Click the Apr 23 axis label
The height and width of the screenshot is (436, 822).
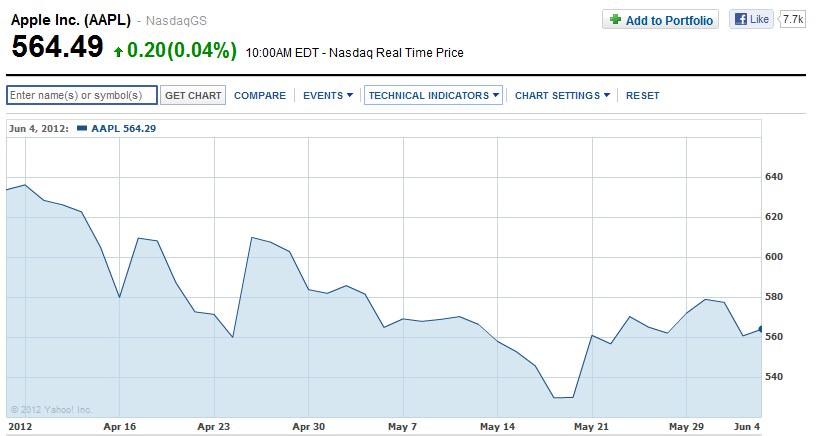point(213,427)
